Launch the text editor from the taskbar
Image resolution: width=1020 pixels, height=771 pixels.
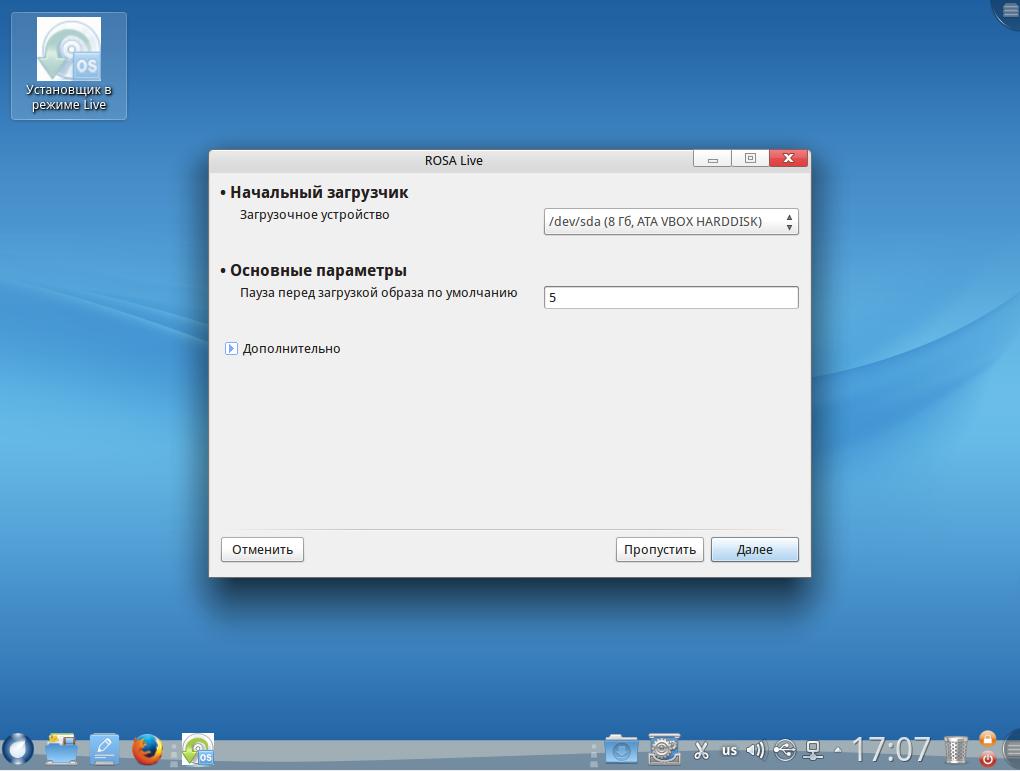[x=104, y=749]
